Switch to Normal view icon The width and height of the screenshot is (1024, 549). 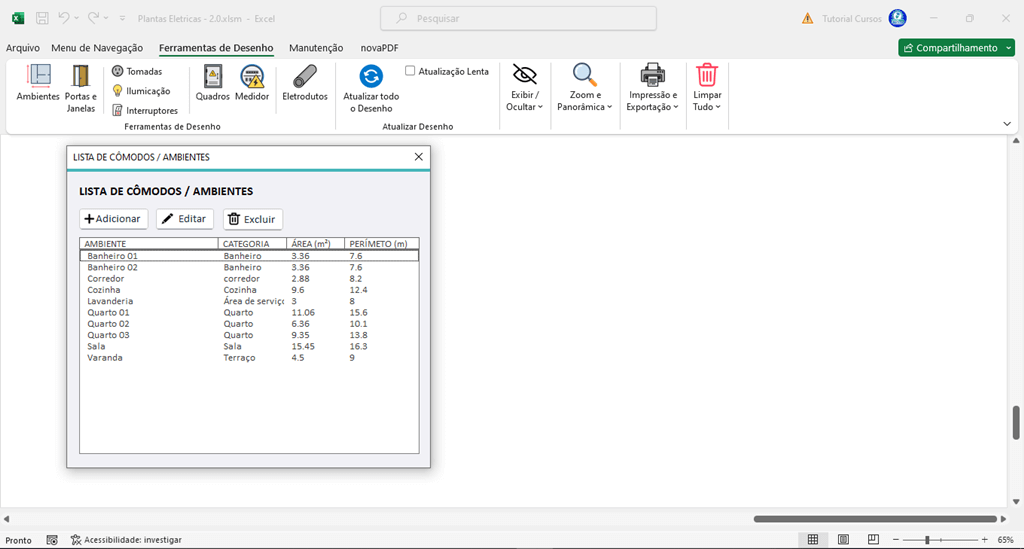[x=813, y=540]
